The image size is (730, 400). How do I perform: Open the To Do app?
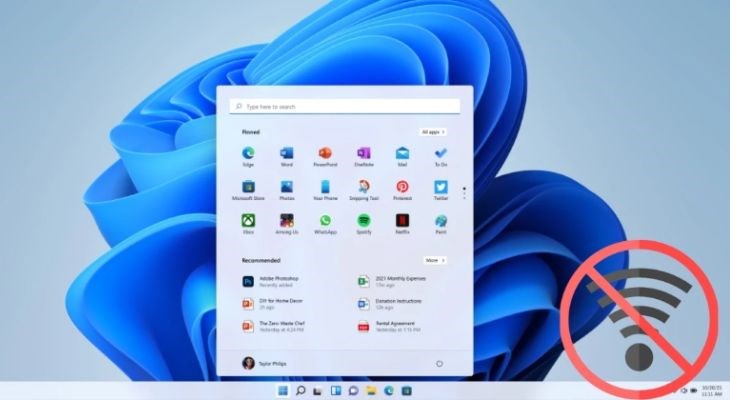[441, 156]
